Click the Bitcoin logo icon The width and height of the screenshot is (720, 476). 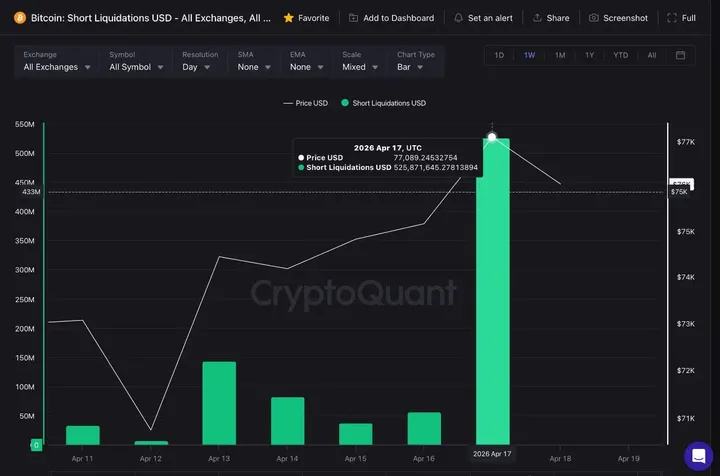point(20,18)
